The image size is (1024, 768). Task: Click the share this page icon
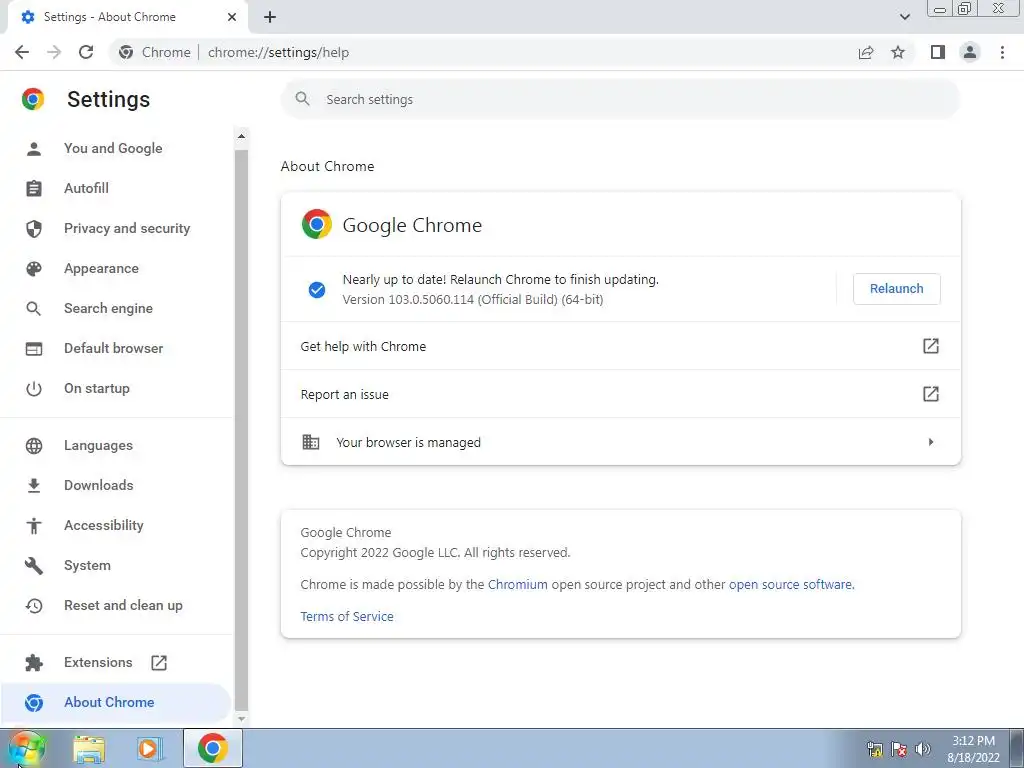click(x=866, y=52)
